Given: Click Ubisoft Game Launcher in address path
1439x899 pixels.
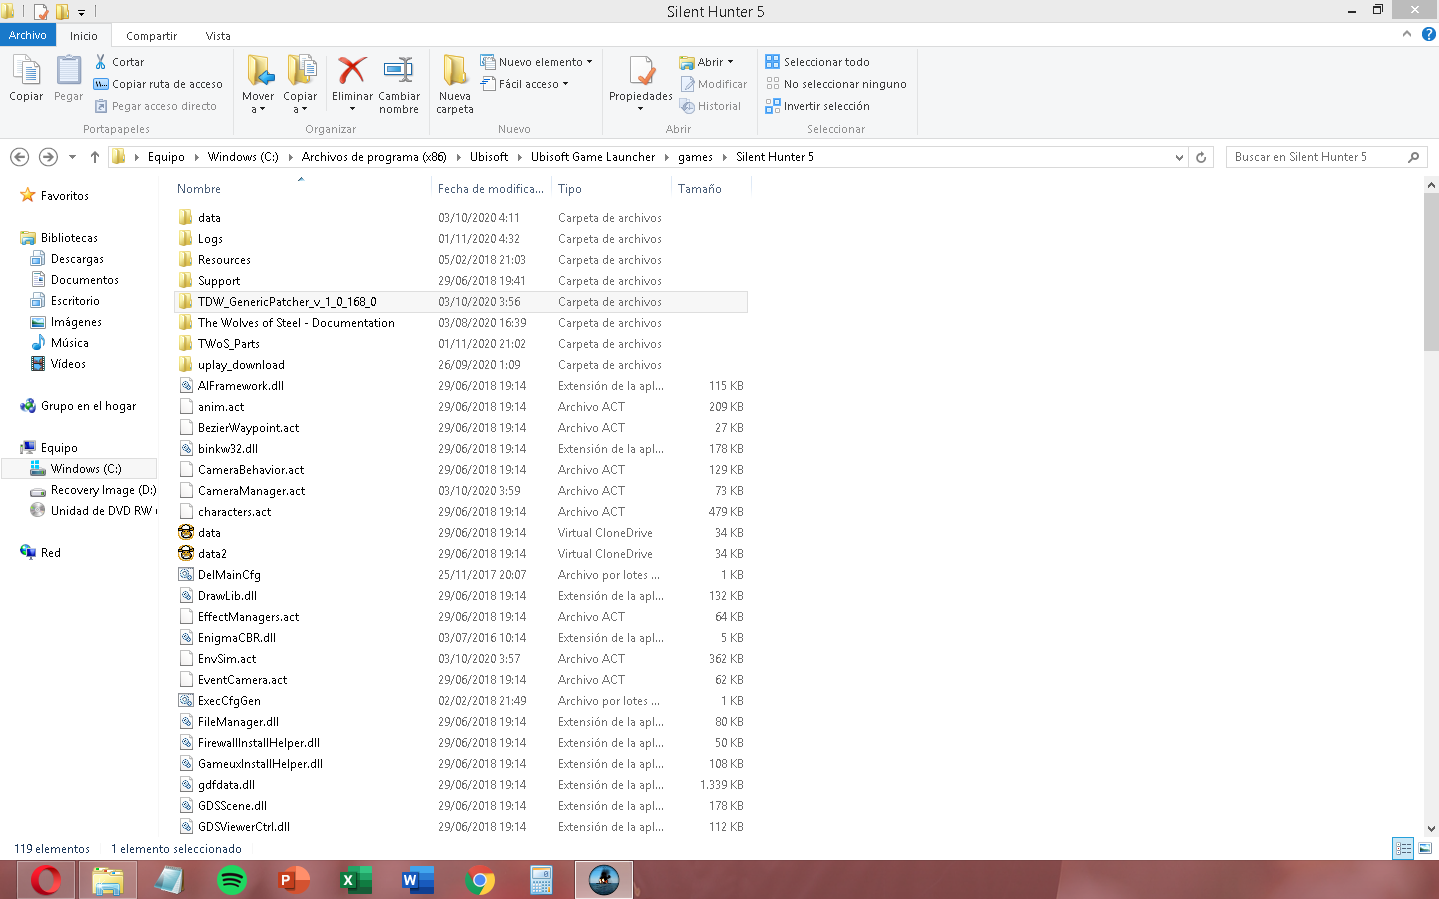Looking at the screenshot, I should pyautogui.click(x=593, y=157).
